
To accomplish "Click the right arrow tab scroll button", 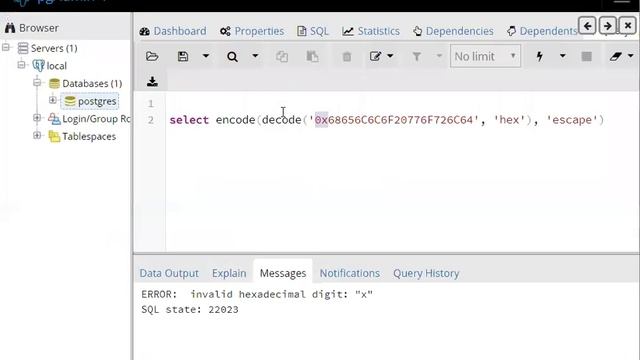I will point(607,26).
